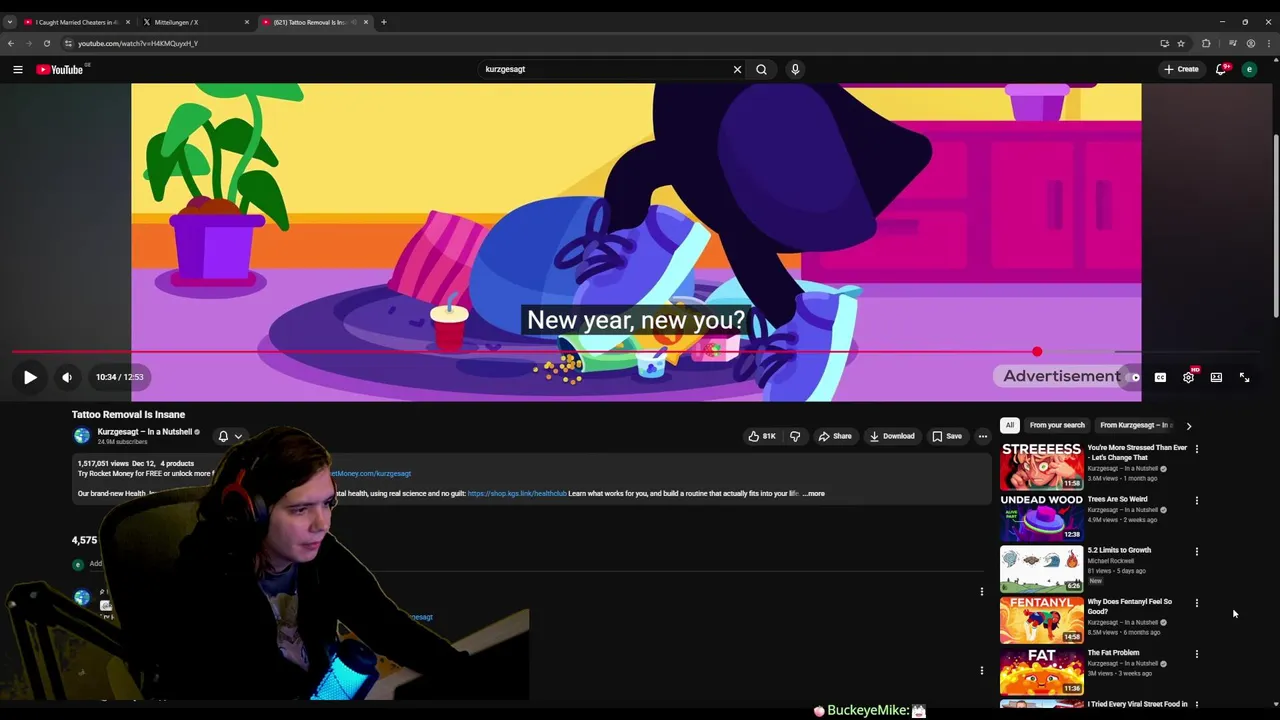The image size is (1280, 720).
Task: Open the You're More Stressed Than Ever thumbnail
Action: pyautogui.click(x=1041, y=465)
